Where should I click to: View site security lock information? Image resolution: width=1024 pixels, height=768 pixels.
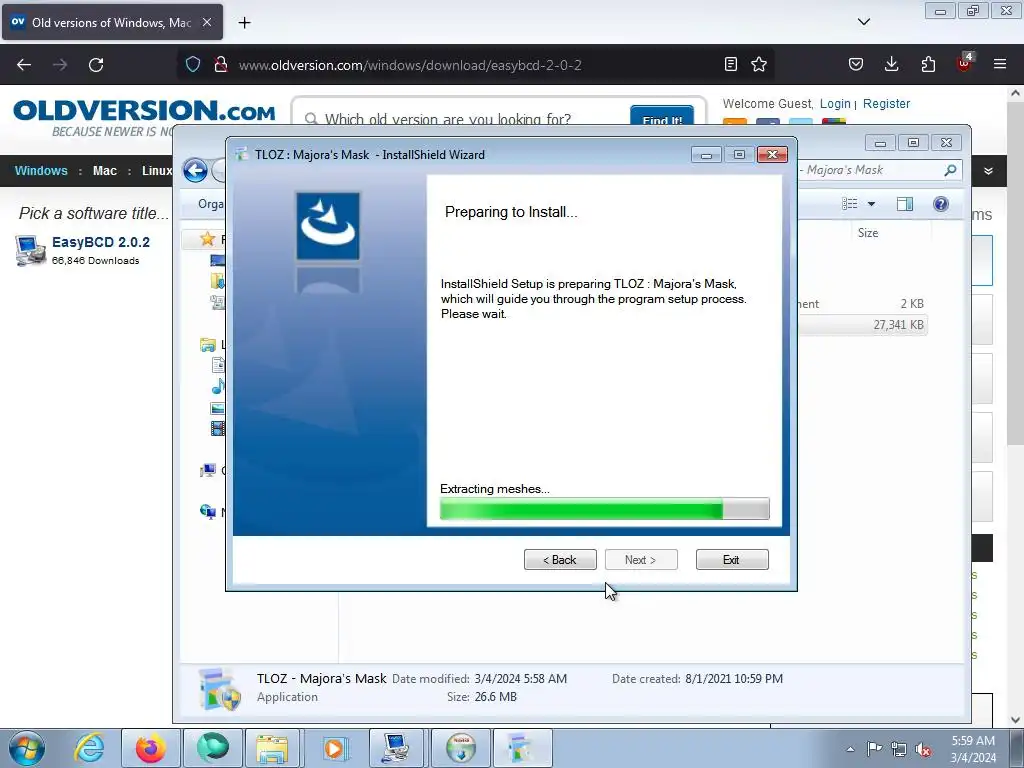[221, 64]
